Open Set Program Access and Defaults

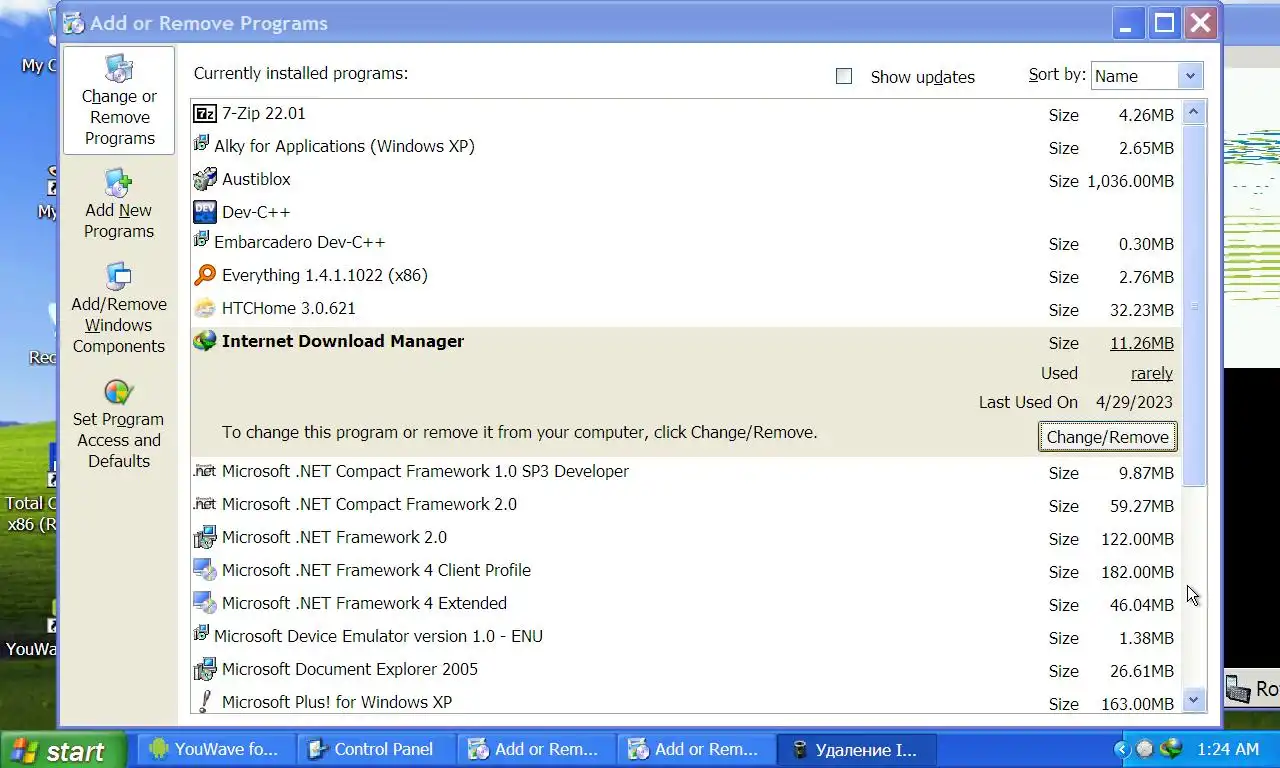119,424
